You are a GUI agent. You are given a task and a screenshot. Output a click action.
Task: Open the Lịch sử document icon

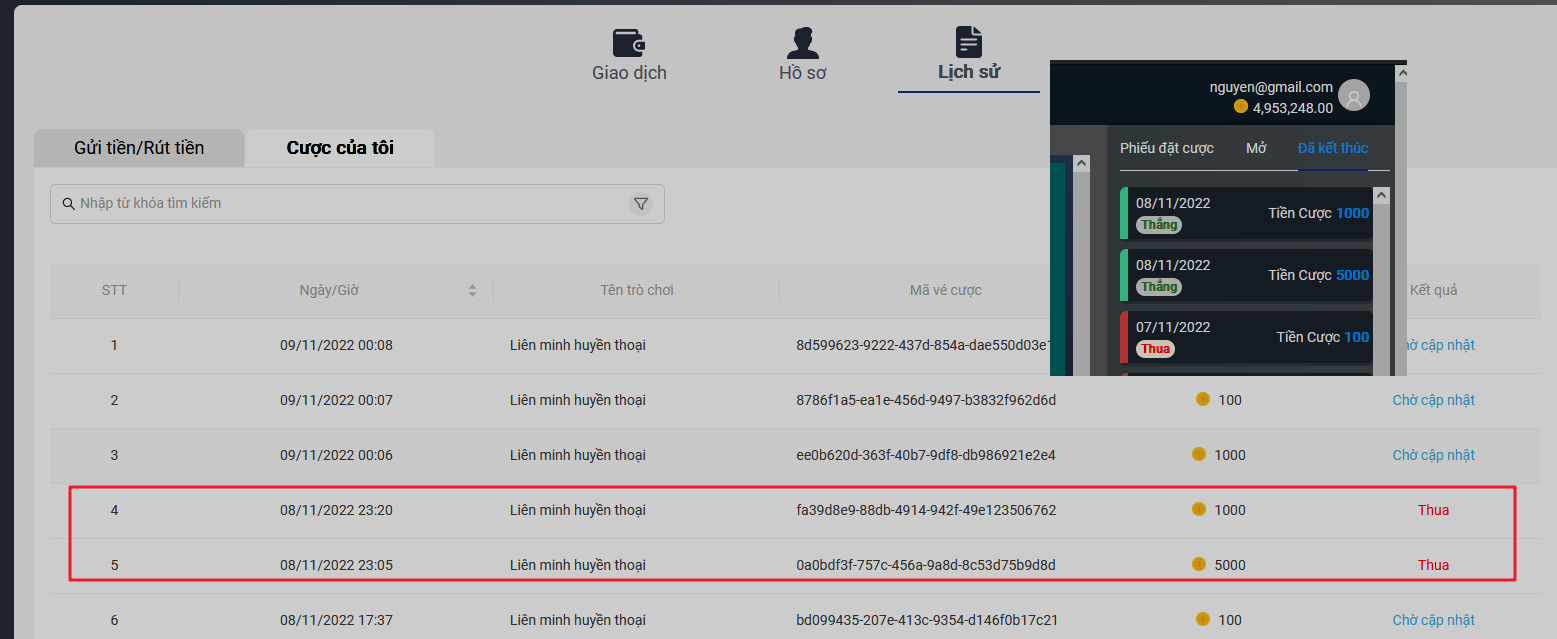(x=969, y=42)
